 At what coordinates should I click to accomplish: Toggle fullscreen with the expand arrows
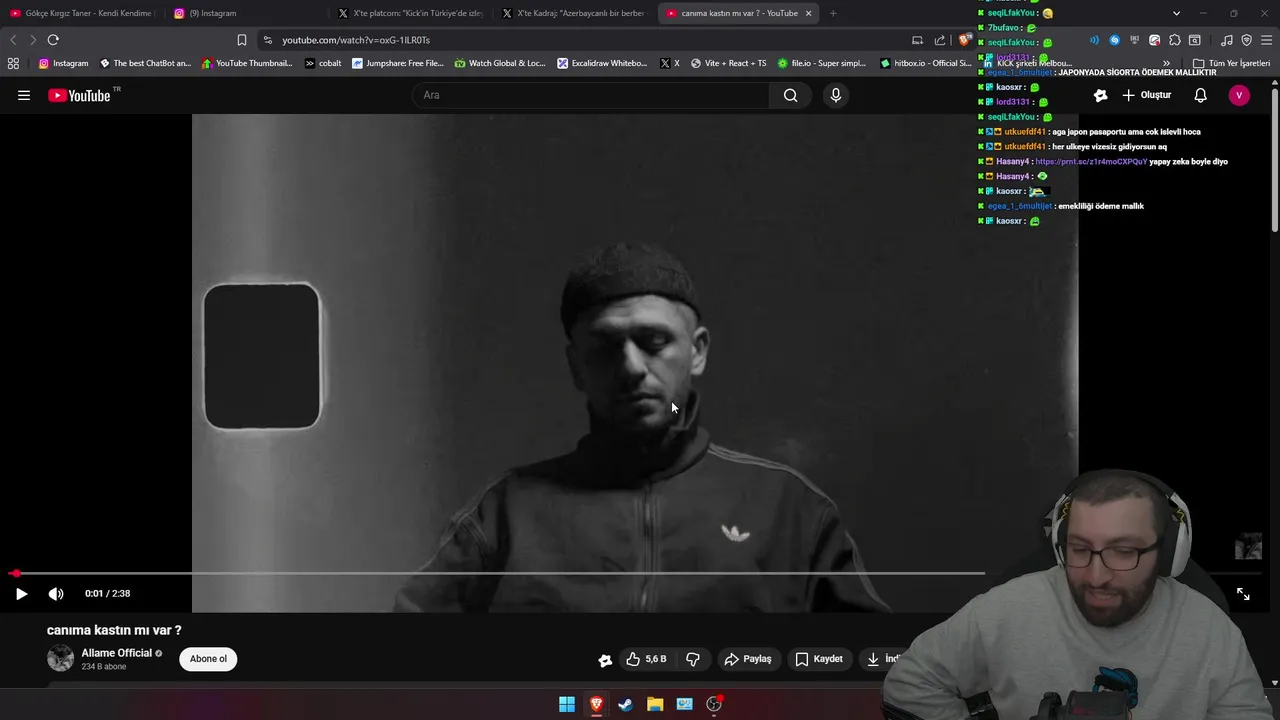pyautogui.click(x=1243, y=594)
